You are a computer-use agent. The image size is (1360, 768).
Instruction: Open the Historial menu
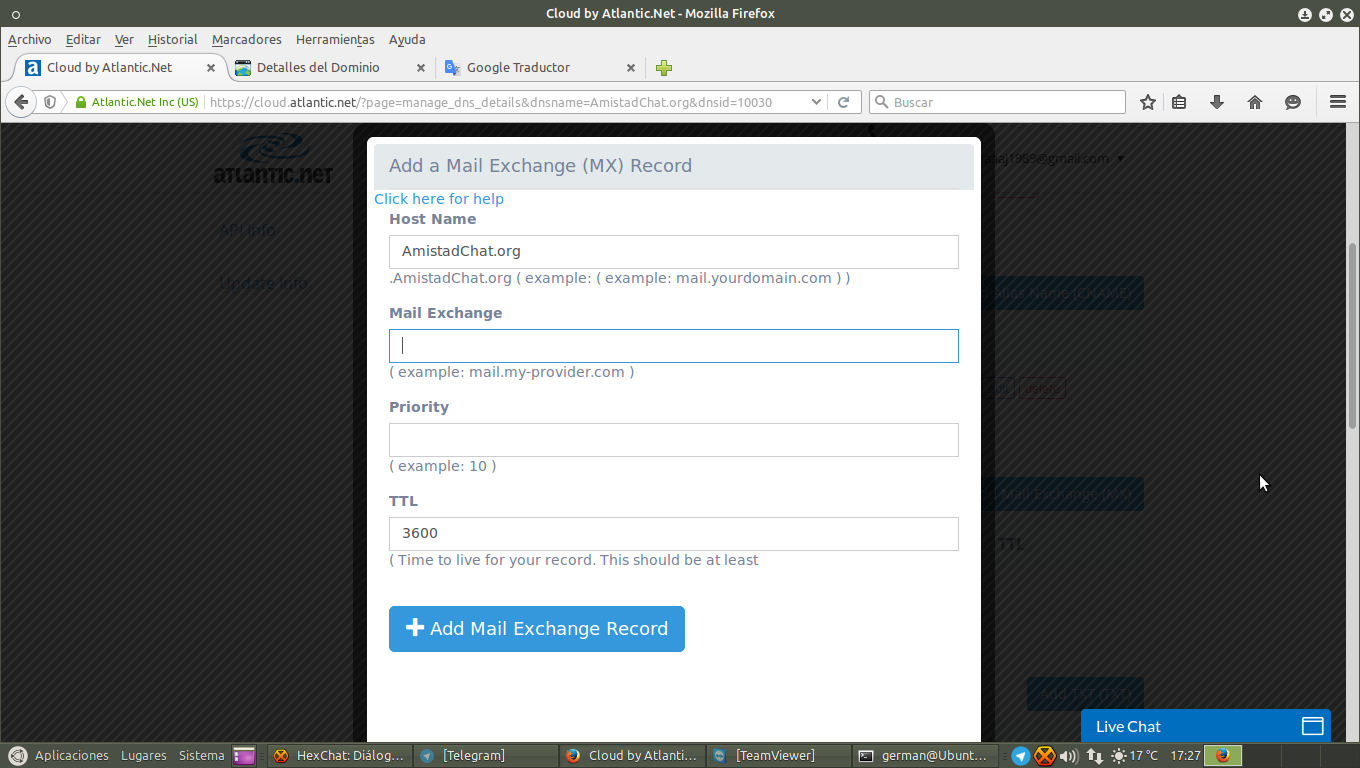[x=172, y=40]
